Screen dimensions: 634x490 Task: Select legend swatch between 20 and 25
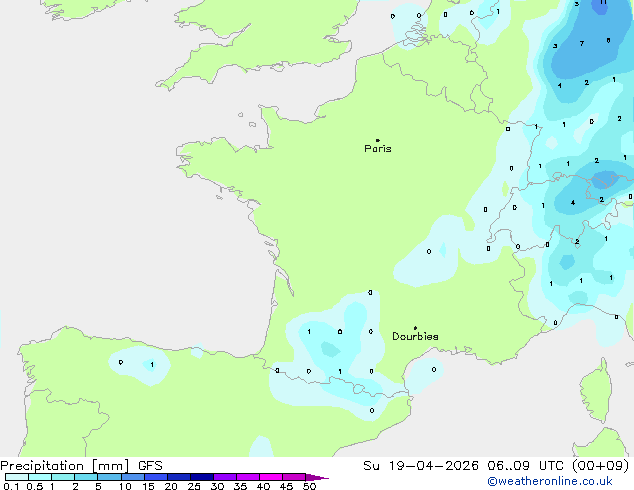point(179,477)
